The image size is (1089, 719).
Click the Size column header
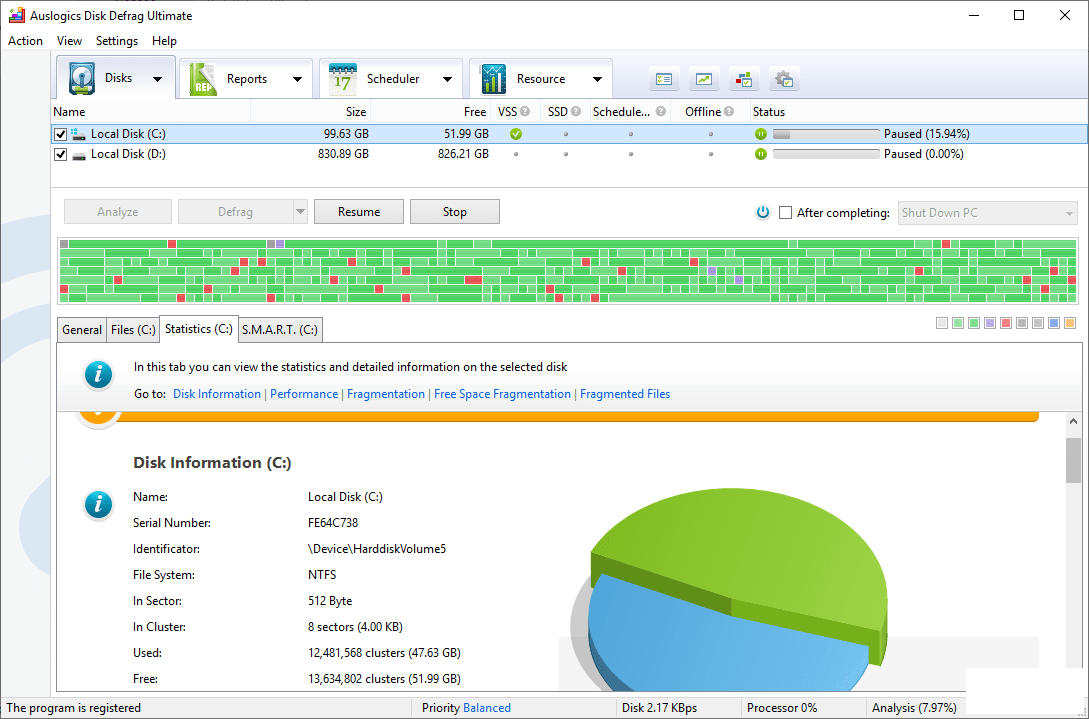click(x=310, y=111)
